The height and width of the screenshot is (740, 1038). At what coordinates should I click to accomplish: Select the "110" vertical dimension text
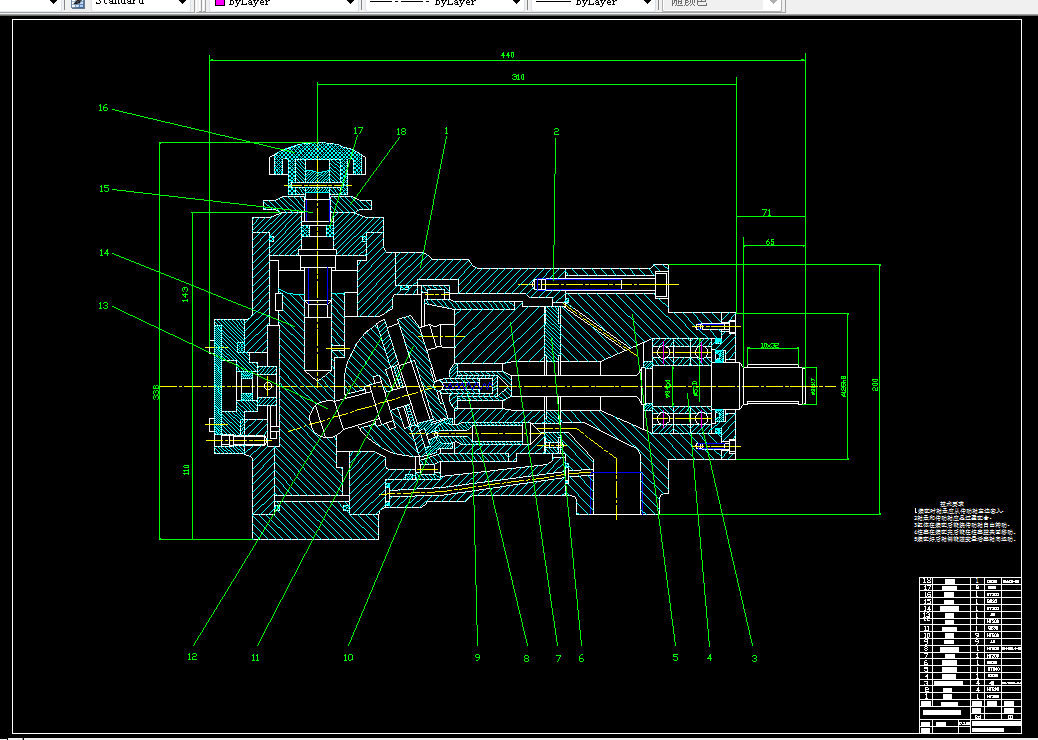click(x=186, y=469)
